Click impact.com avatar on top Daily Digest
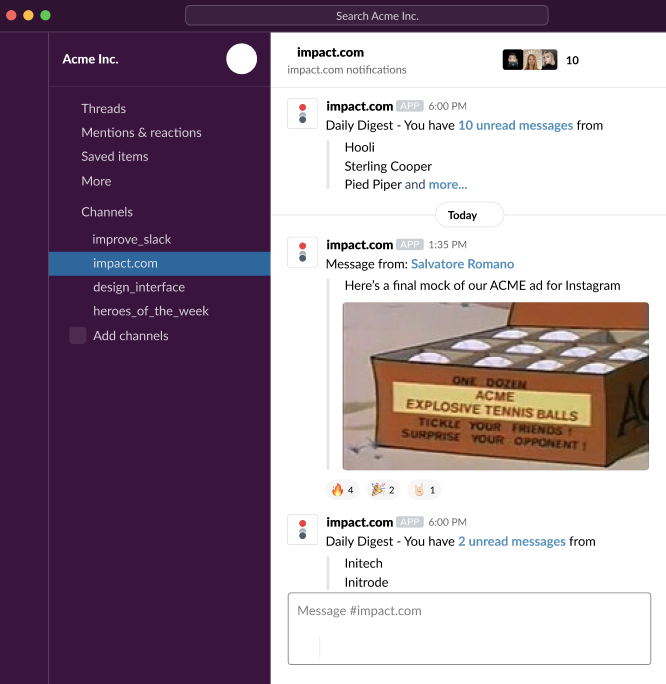Image resolution: width=666 pixels, height=684 pixels. pyautogui.click(x=302, y=114)
